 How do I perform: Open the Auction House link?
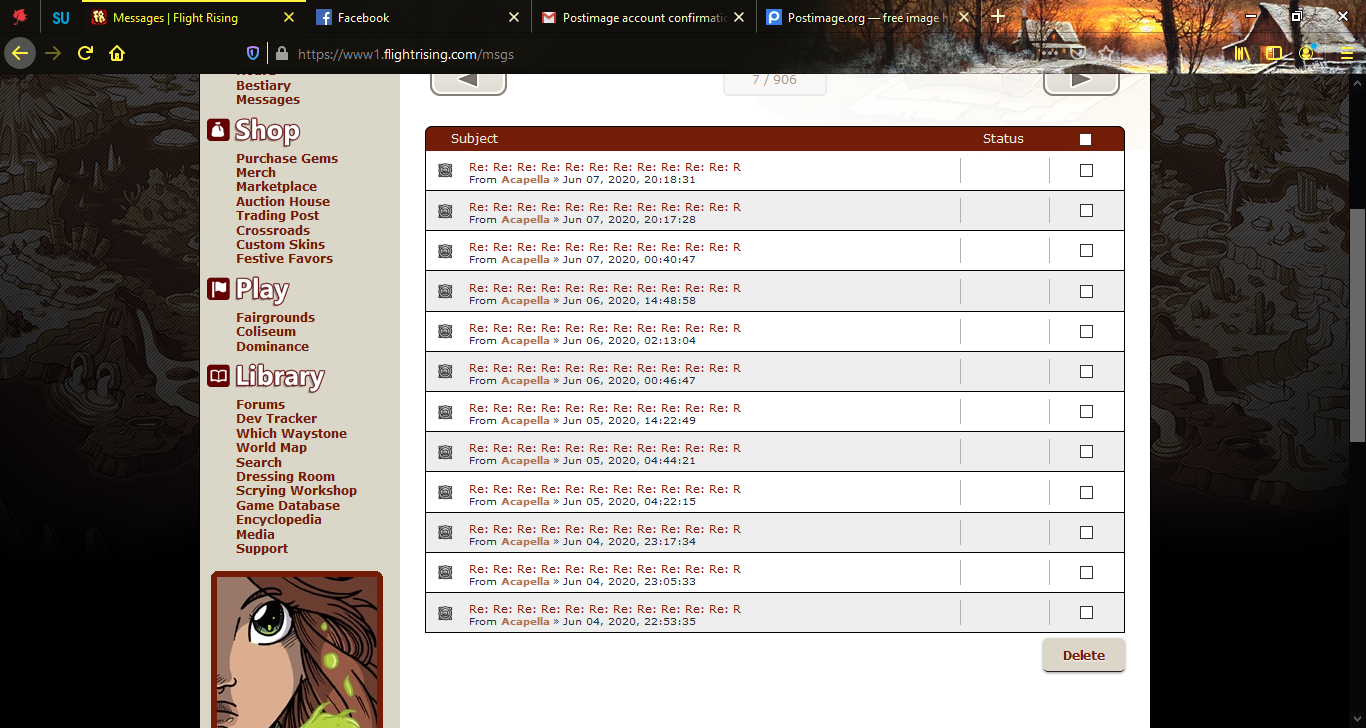click(x=283, y=201)
